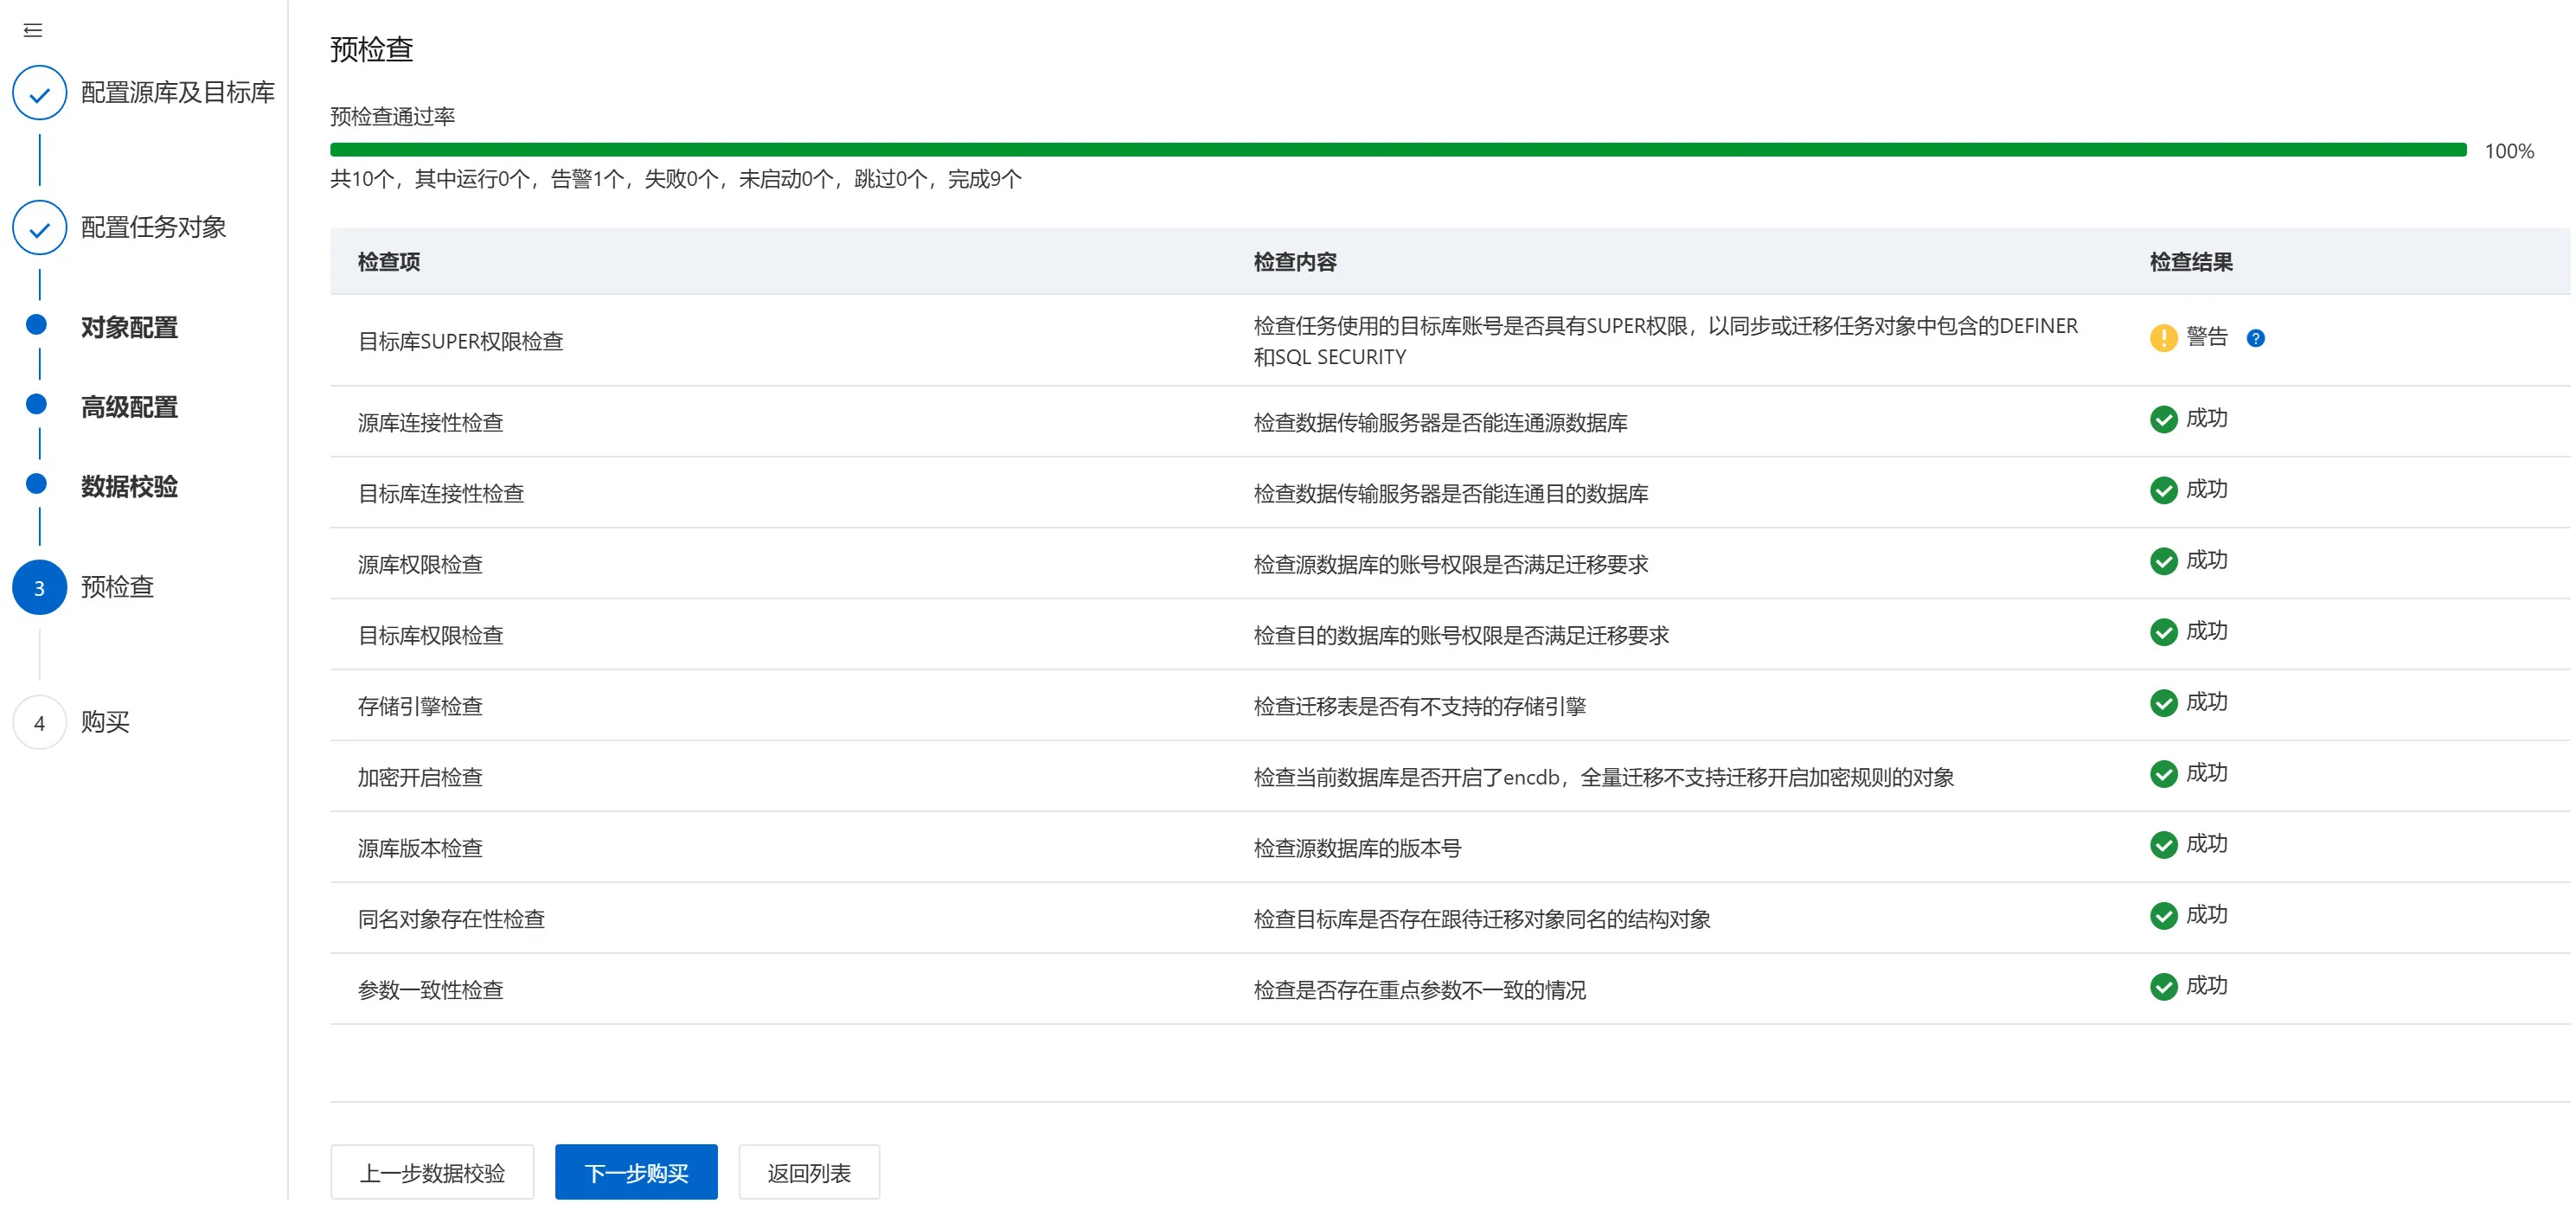Click the 返回列表 button
The width and height of the screenshot is (2576, 1210).
point(809,1173)
